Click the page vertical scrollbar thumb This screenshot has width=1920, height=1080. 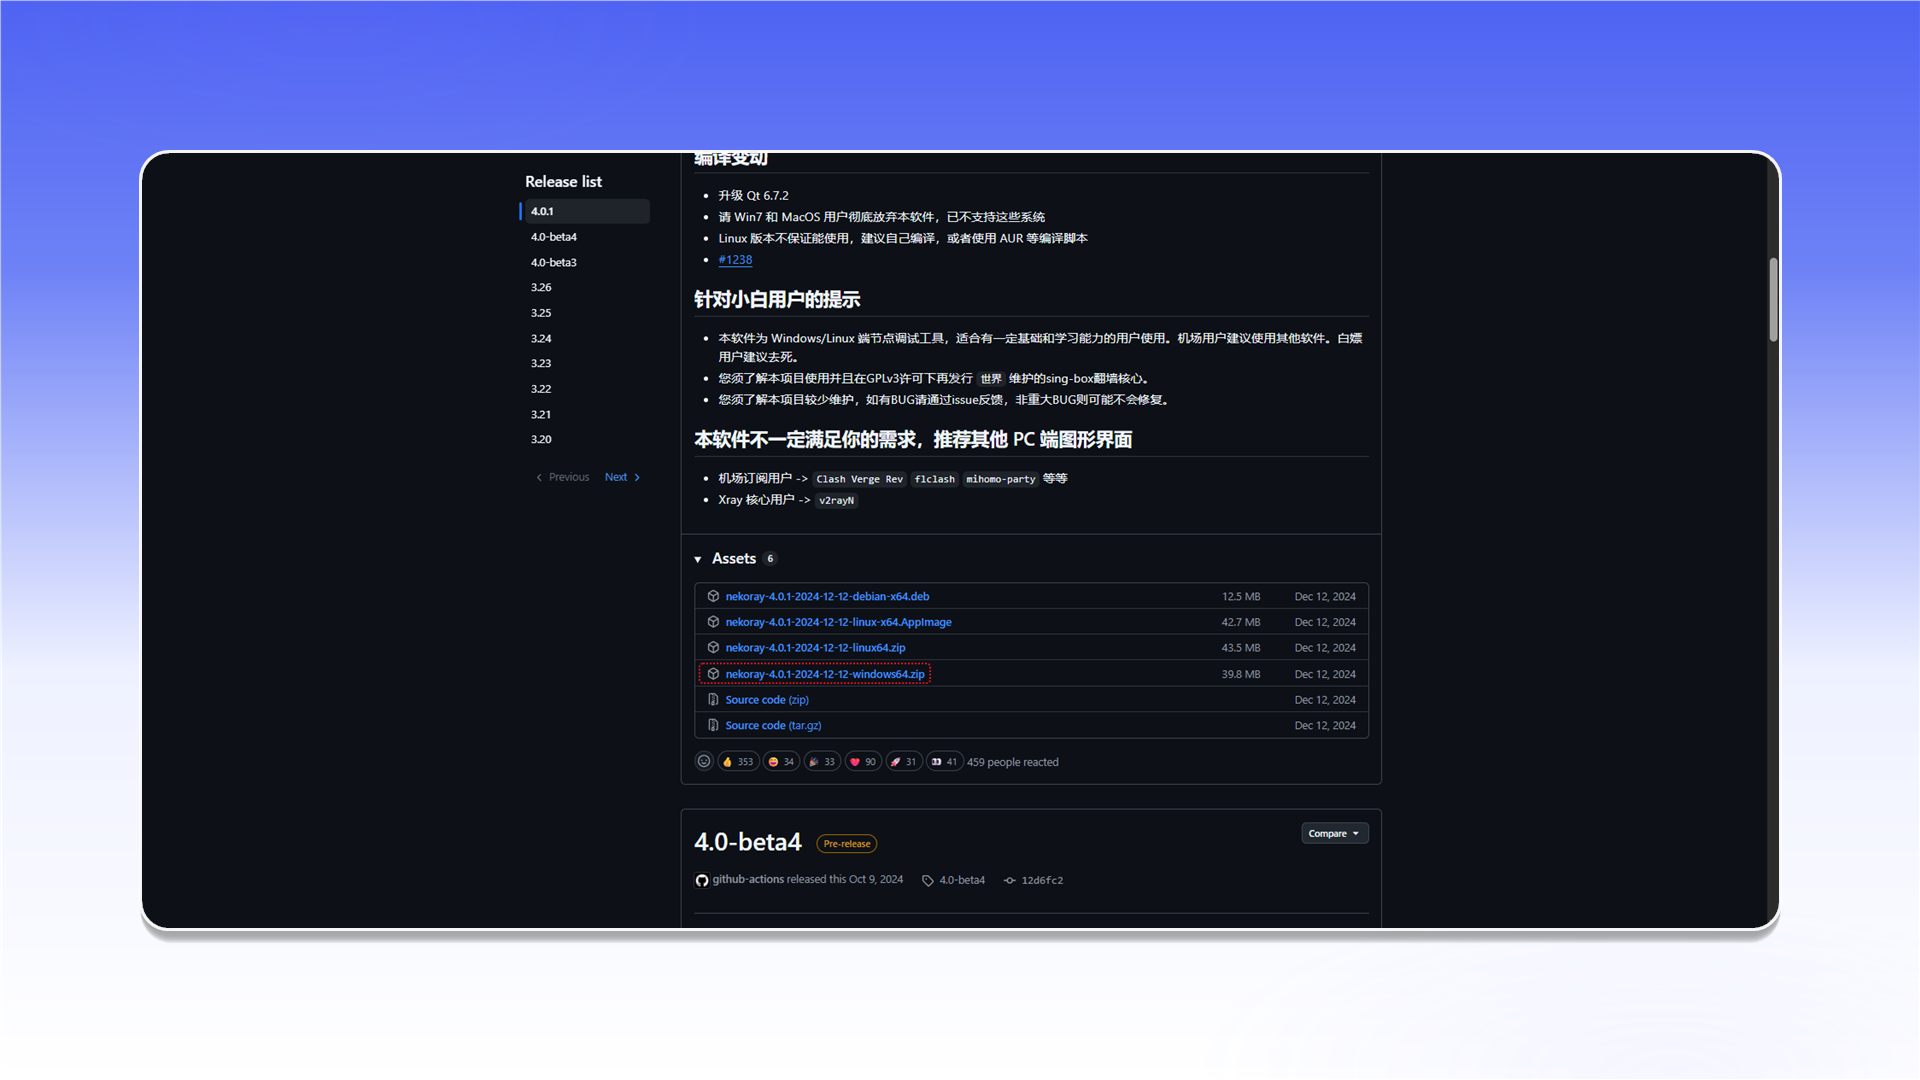click(x=1773, y=300)
